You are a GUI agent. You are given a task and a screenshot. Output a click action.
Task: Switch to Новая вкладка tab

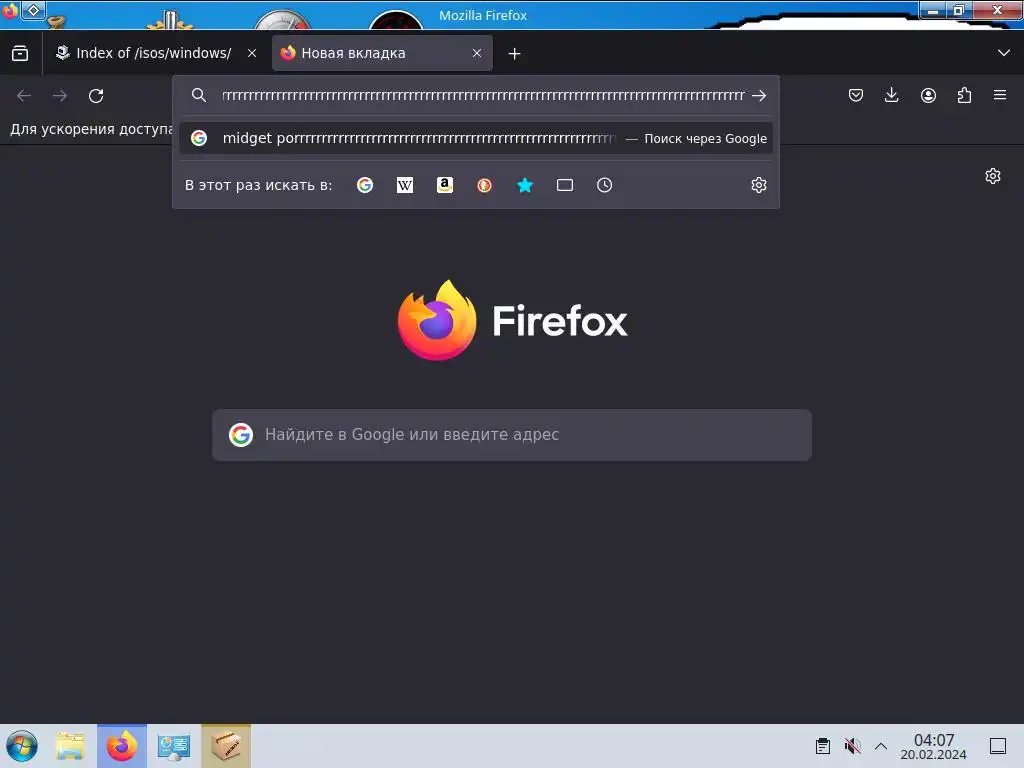[382, 53]
